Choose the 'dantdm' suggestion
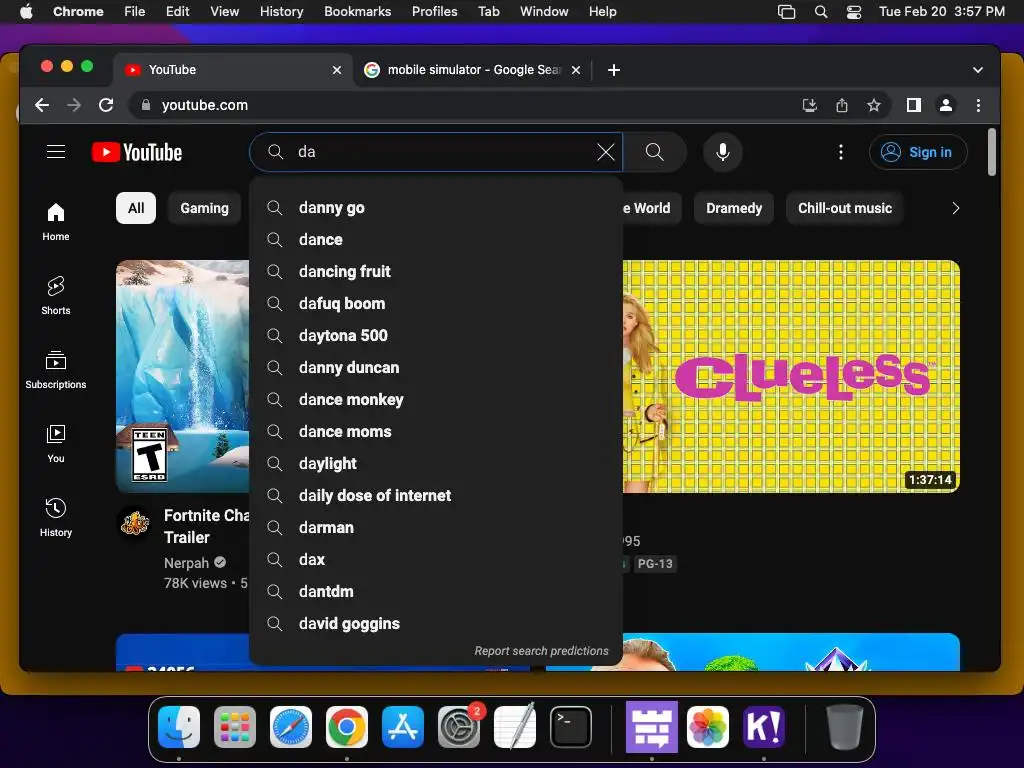Image resolution: width=1024 pixels, height=768 pixels. click(x=436, y=592)
